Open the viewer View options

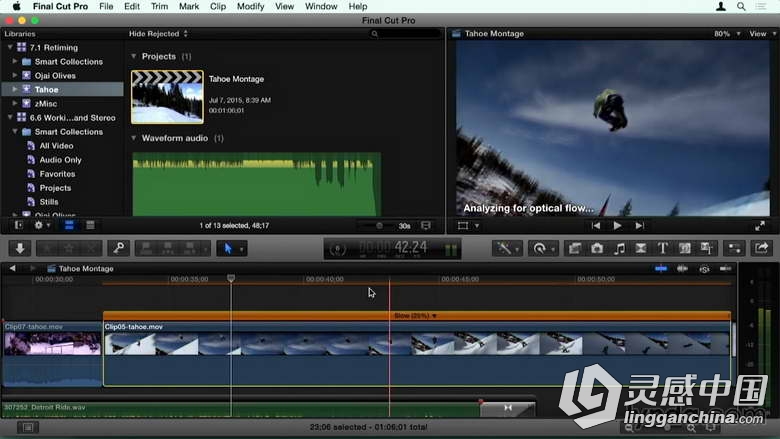pos(762,33)
